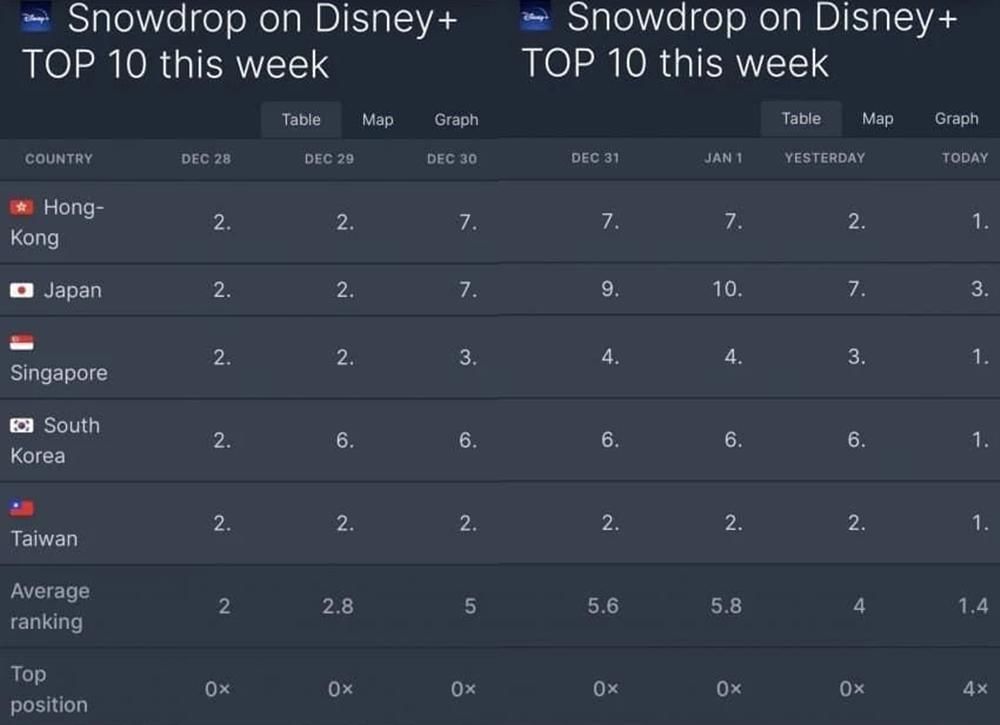Screen dimensions: 1000x725
Task: Open the Japan country link
Action: [72, 290]
